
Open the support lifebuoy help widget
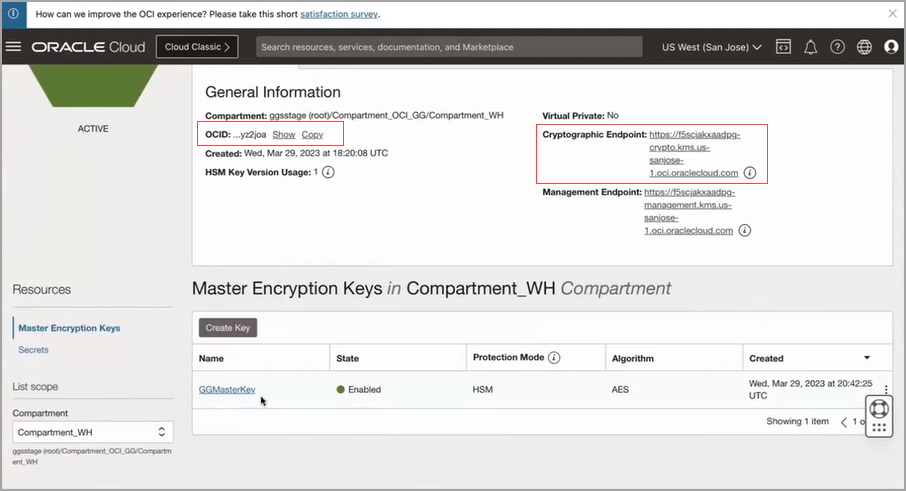pyautogui.click(x=879, y=408)
